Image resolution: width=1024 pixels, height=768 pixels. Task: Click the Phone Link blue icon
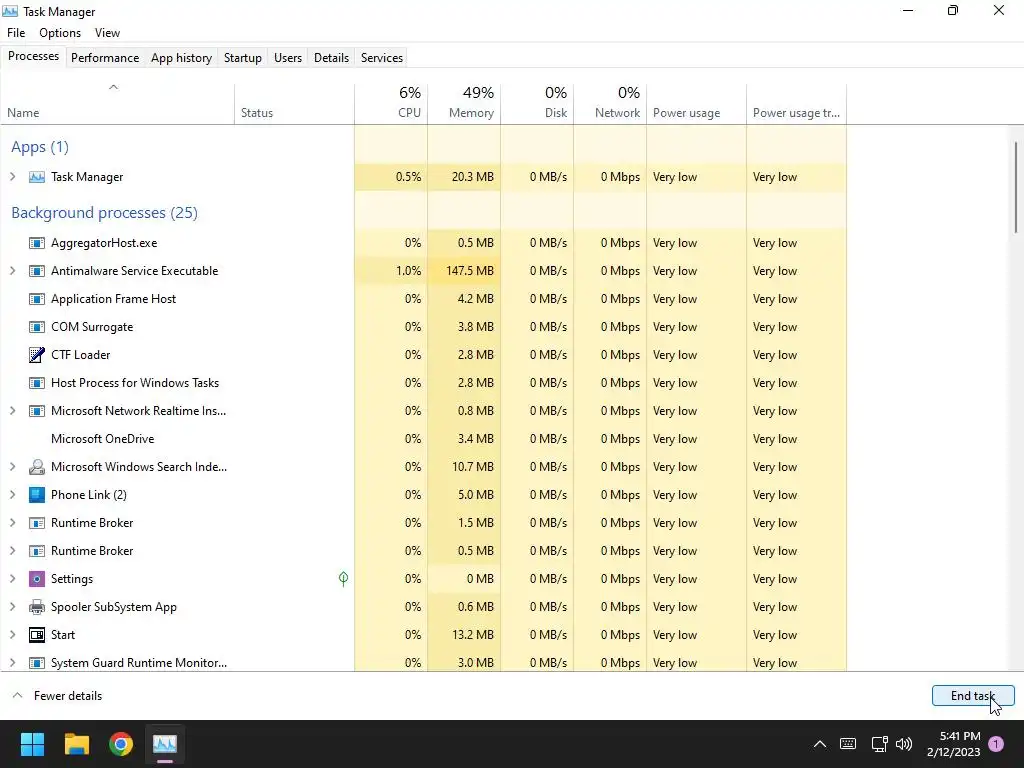click(x=37, y=495)
